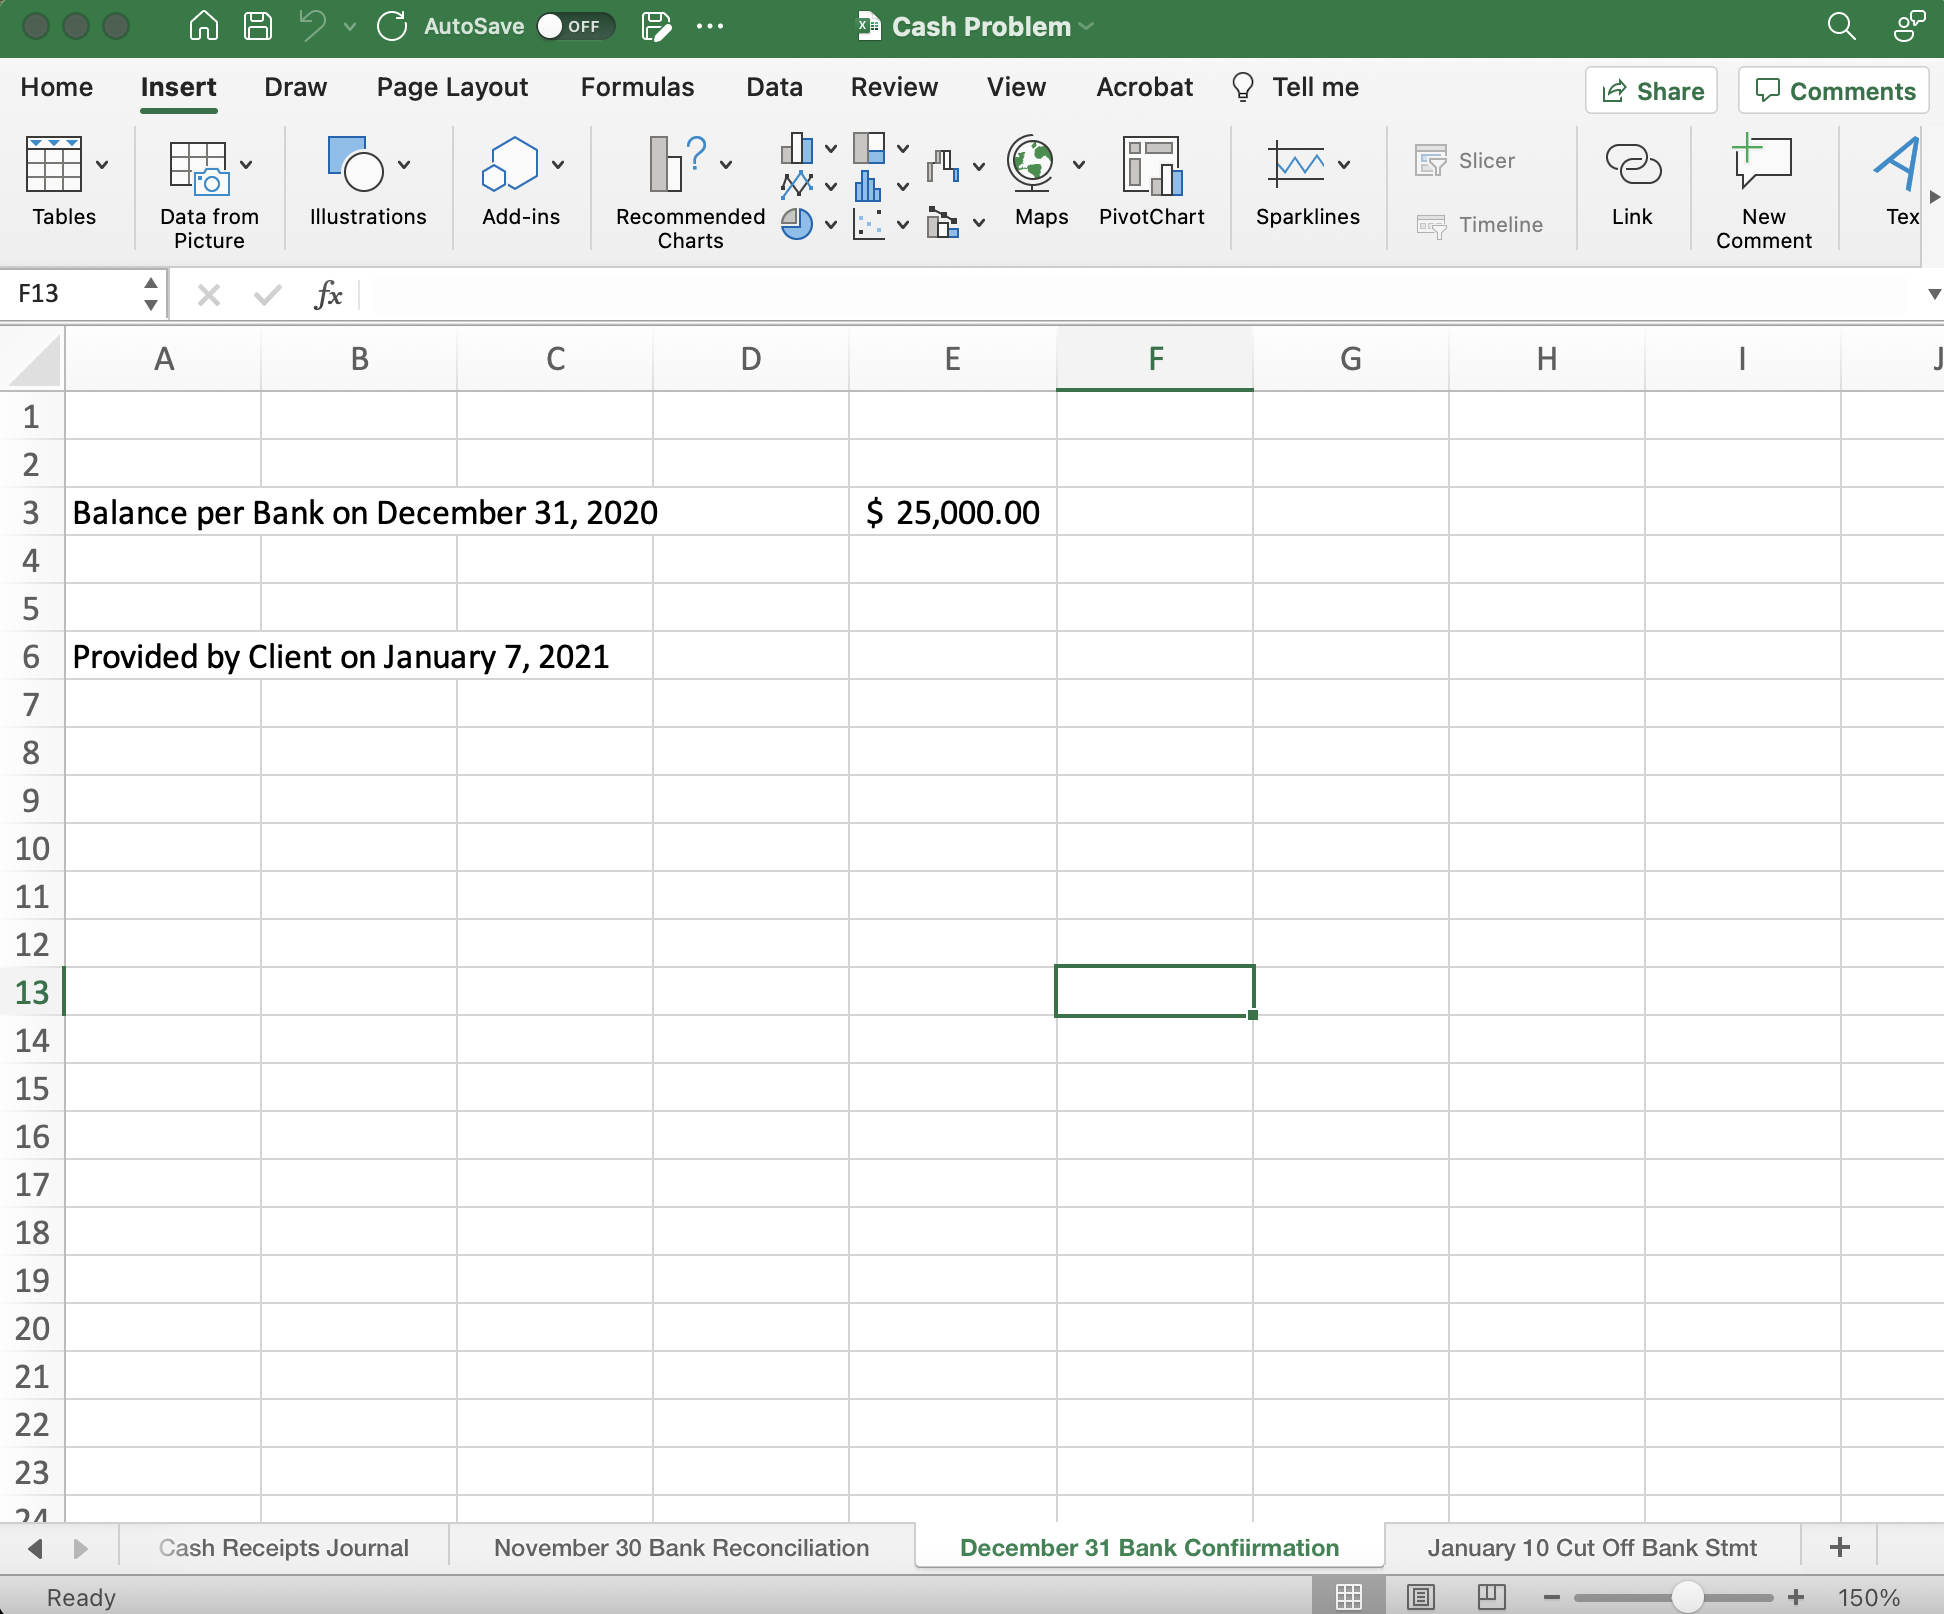Switch to Page Layout view in status bar
Viewport: 1944px width, 1614px height.
click(x=1420, y=1597)
